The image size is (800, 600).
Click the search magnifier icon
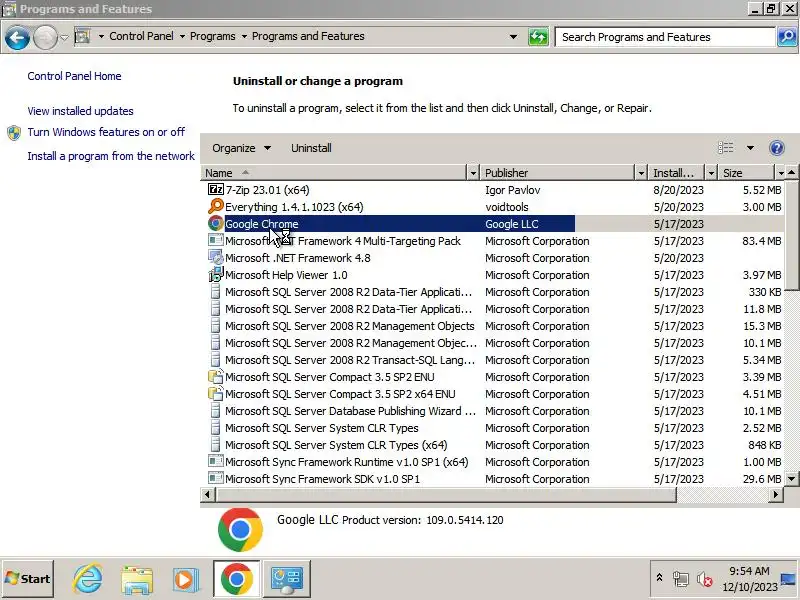(787, 37)
